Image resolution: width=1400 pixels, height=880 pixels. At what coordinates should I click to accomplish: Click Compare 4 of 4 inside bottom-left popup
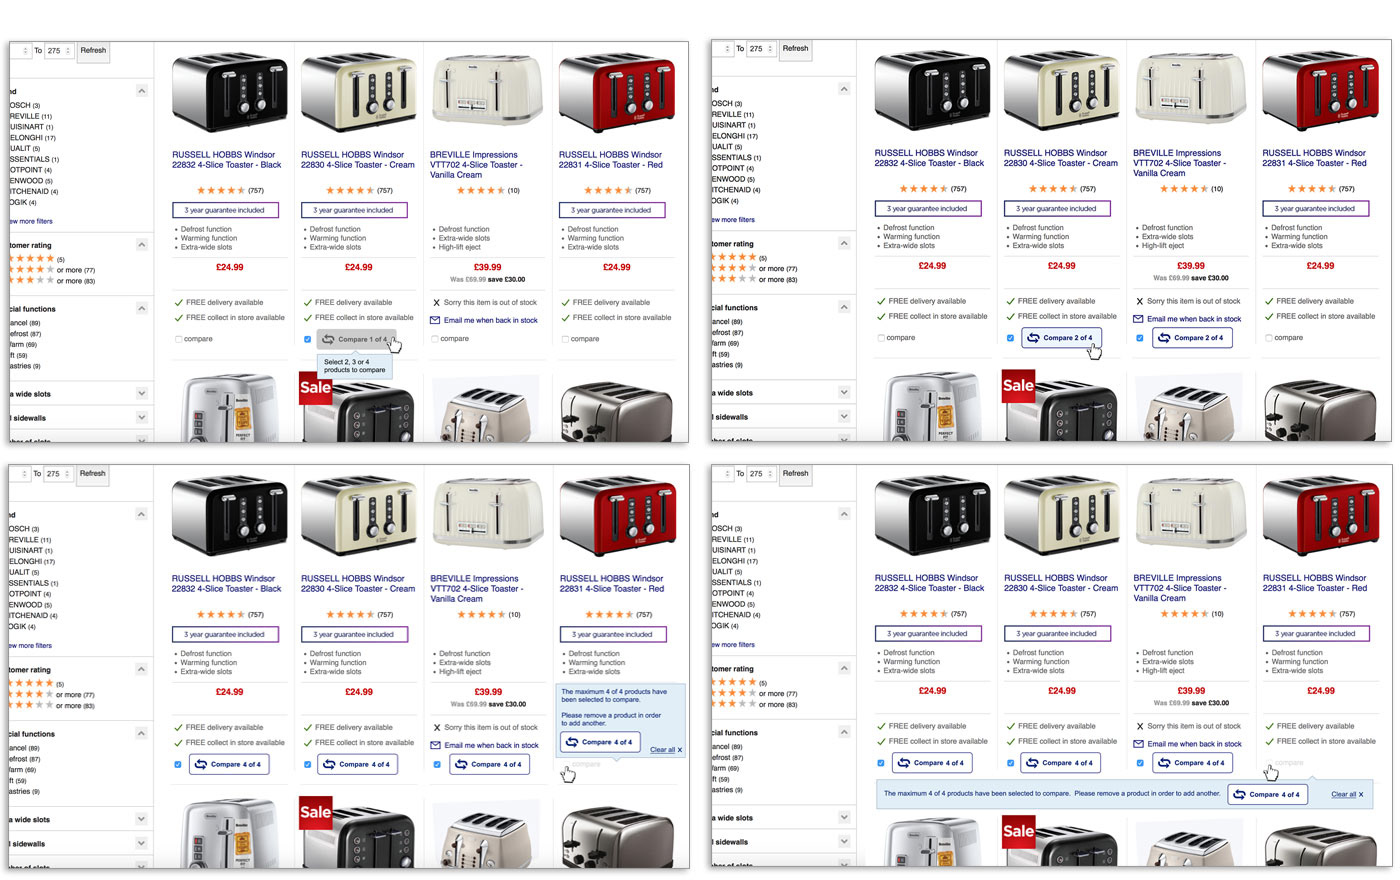600,742
